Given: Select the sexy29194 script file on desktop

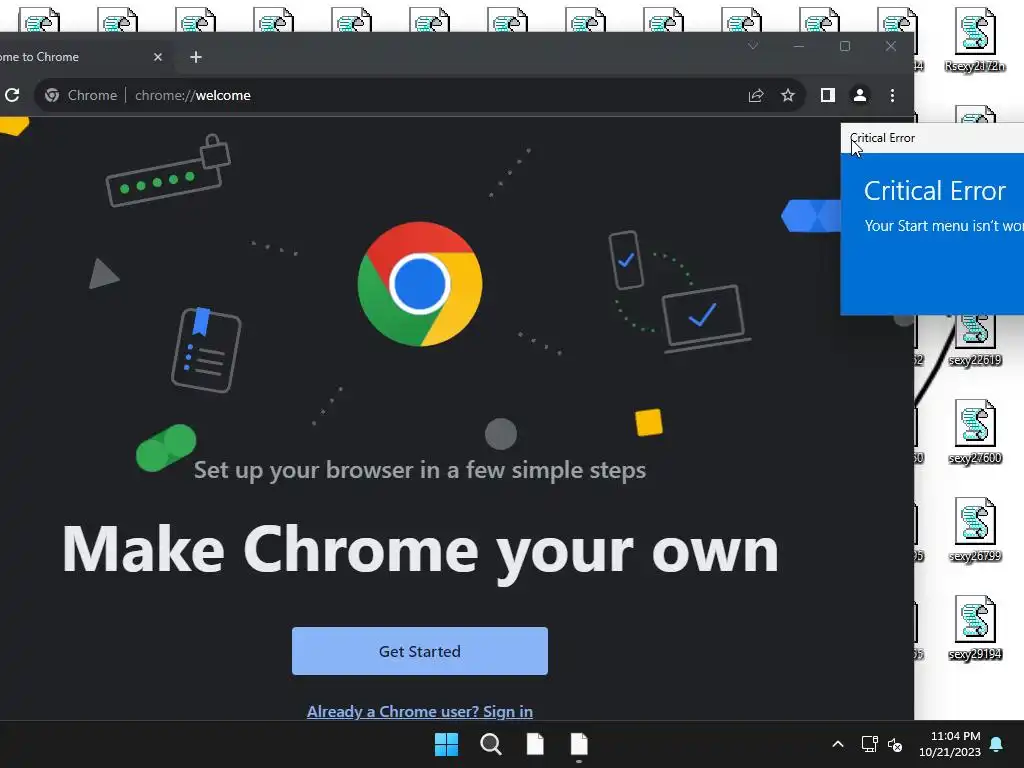Looking at the screenshot, I should (975, 628).
